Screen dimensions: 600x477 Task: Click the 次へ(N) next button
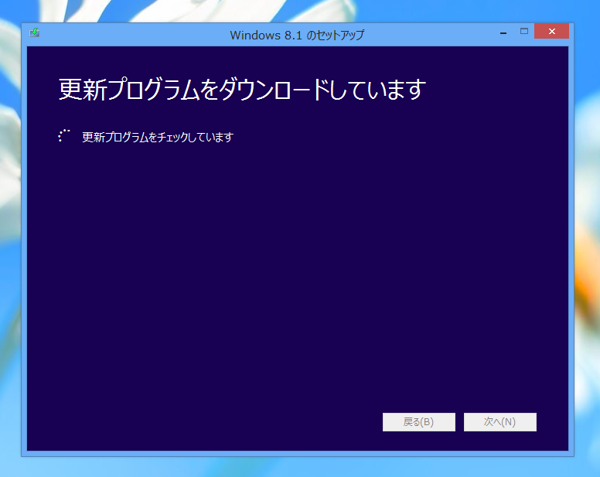tap(500, 422)
